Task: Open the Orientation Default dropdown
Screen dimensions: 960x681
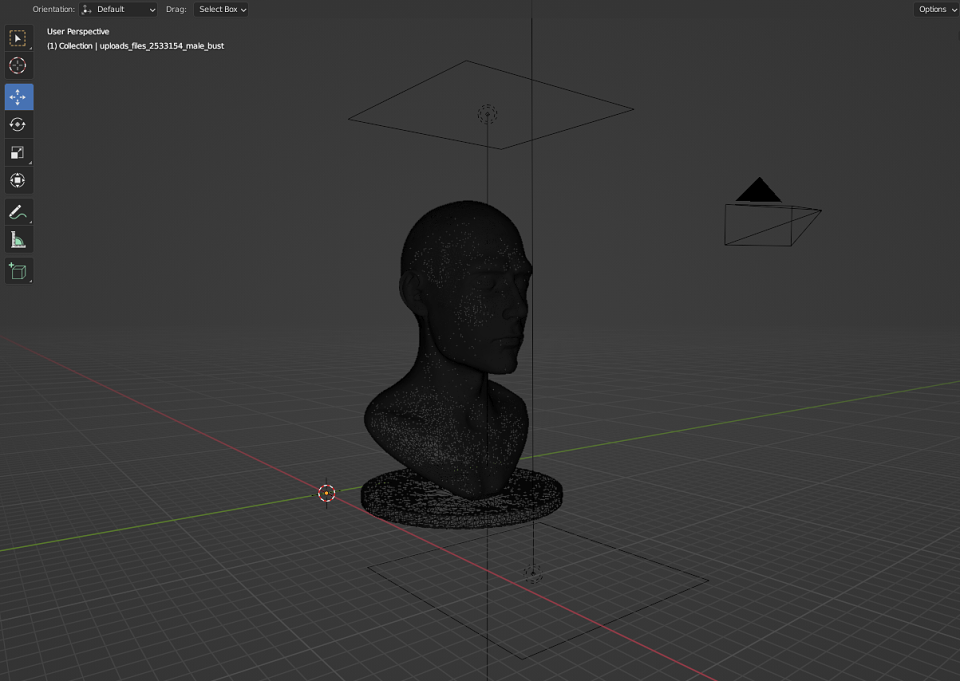Action: click(x=118, y=9)
